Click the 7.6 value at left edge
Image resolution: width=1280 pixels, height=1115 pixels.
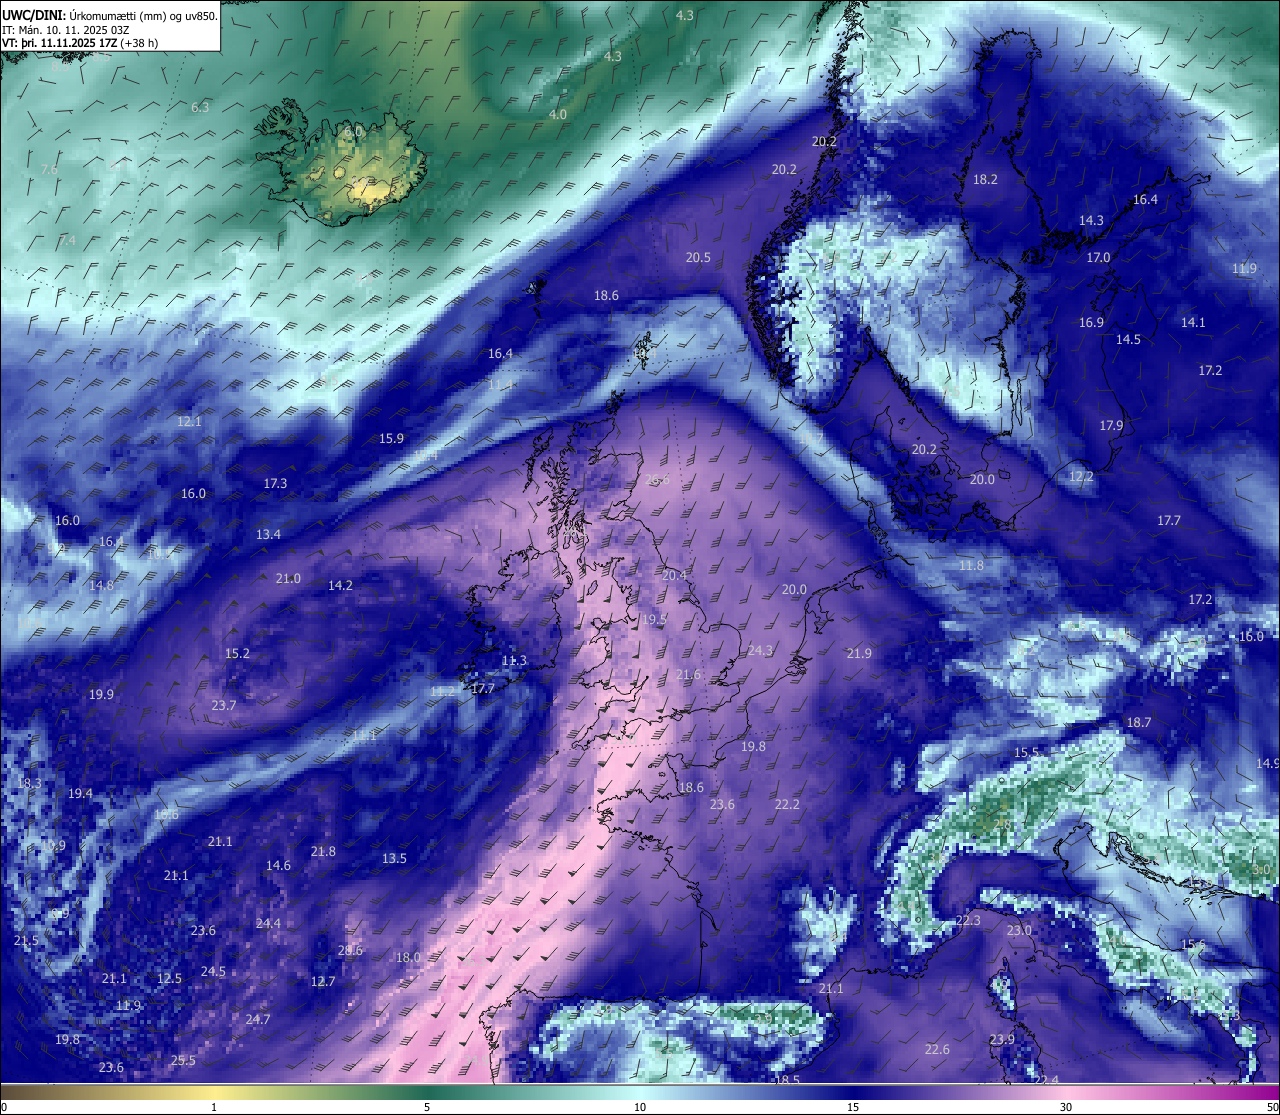(x=49, y=170)
